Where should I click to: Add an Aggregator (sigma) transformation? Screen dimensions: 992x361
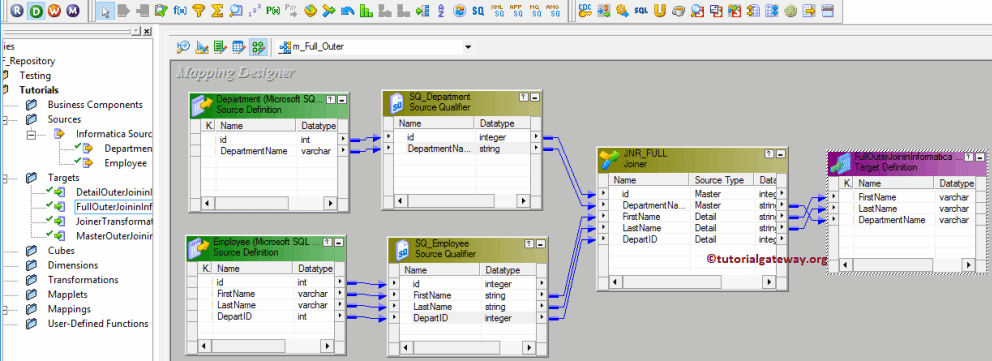coord(217,11)
